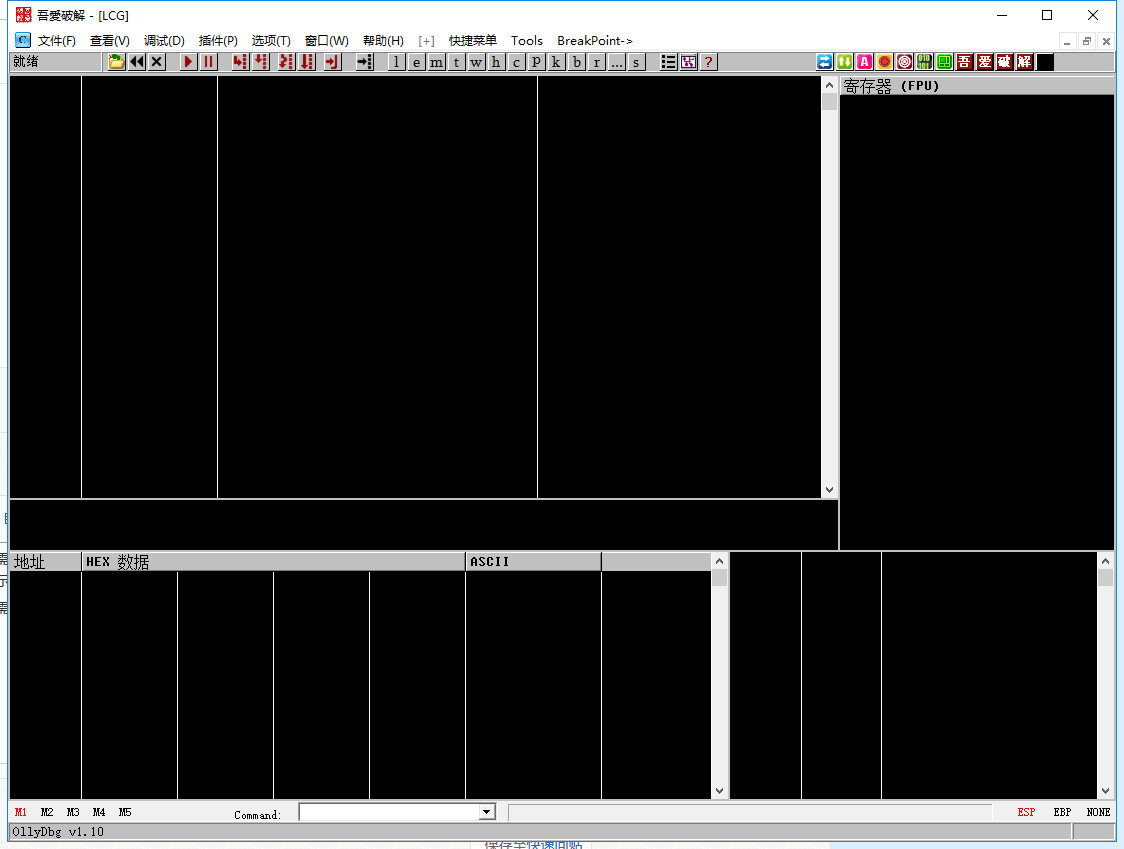Open the Memory map 'm' window button
1124x849 pixels.
pyautogui.click(x=436, y=62)
